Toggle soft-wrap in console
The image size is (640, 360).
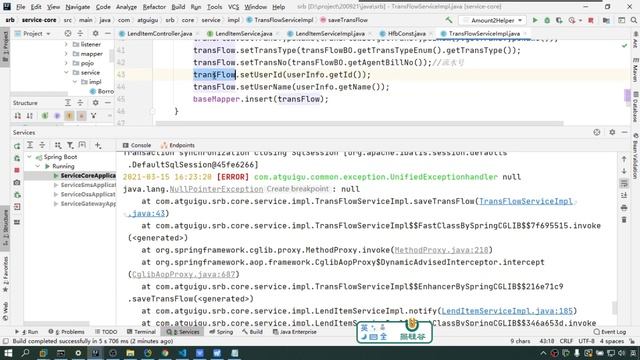pyautogui.click(x=624, y=183)
